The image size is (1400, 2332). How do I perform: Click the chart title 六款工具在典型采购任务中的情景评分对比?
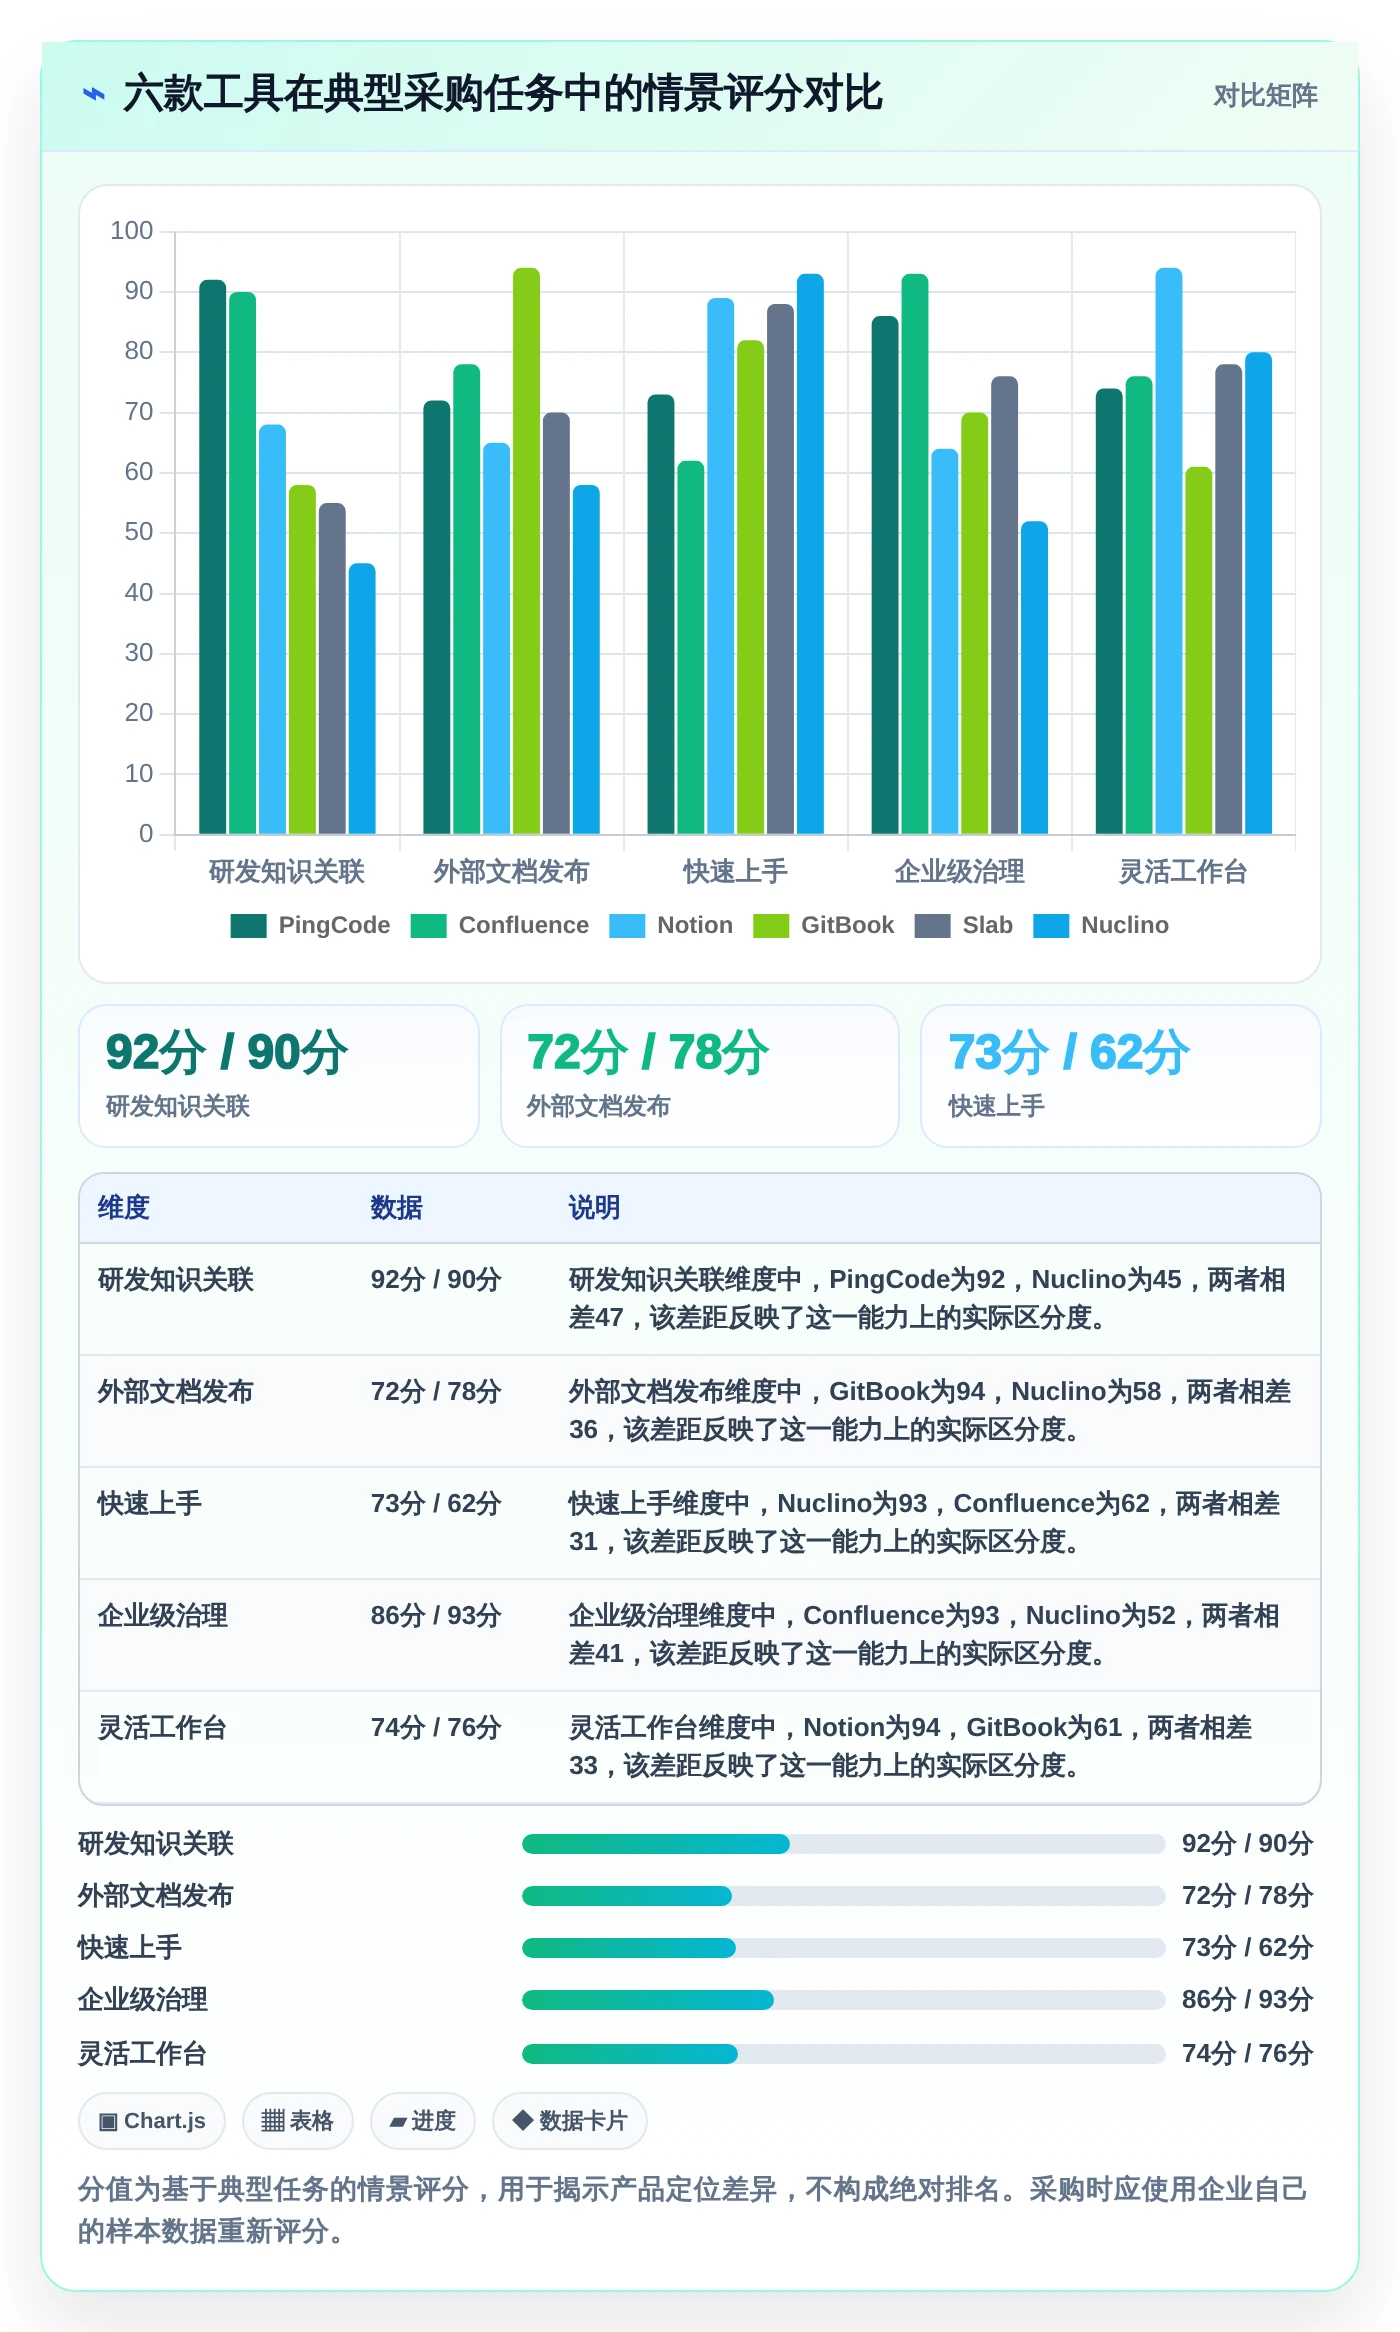503,95
